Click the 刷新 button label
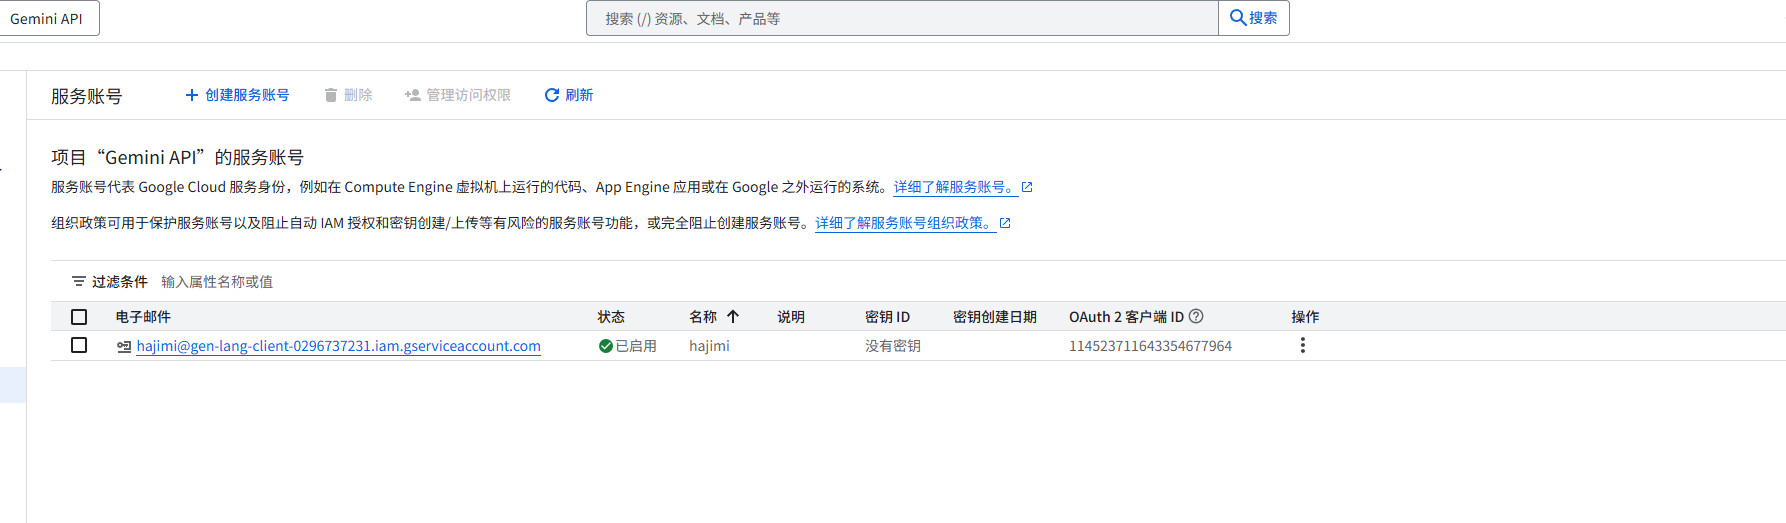The width and height of the screenshot is (1786, 523). tap(579, 95)
